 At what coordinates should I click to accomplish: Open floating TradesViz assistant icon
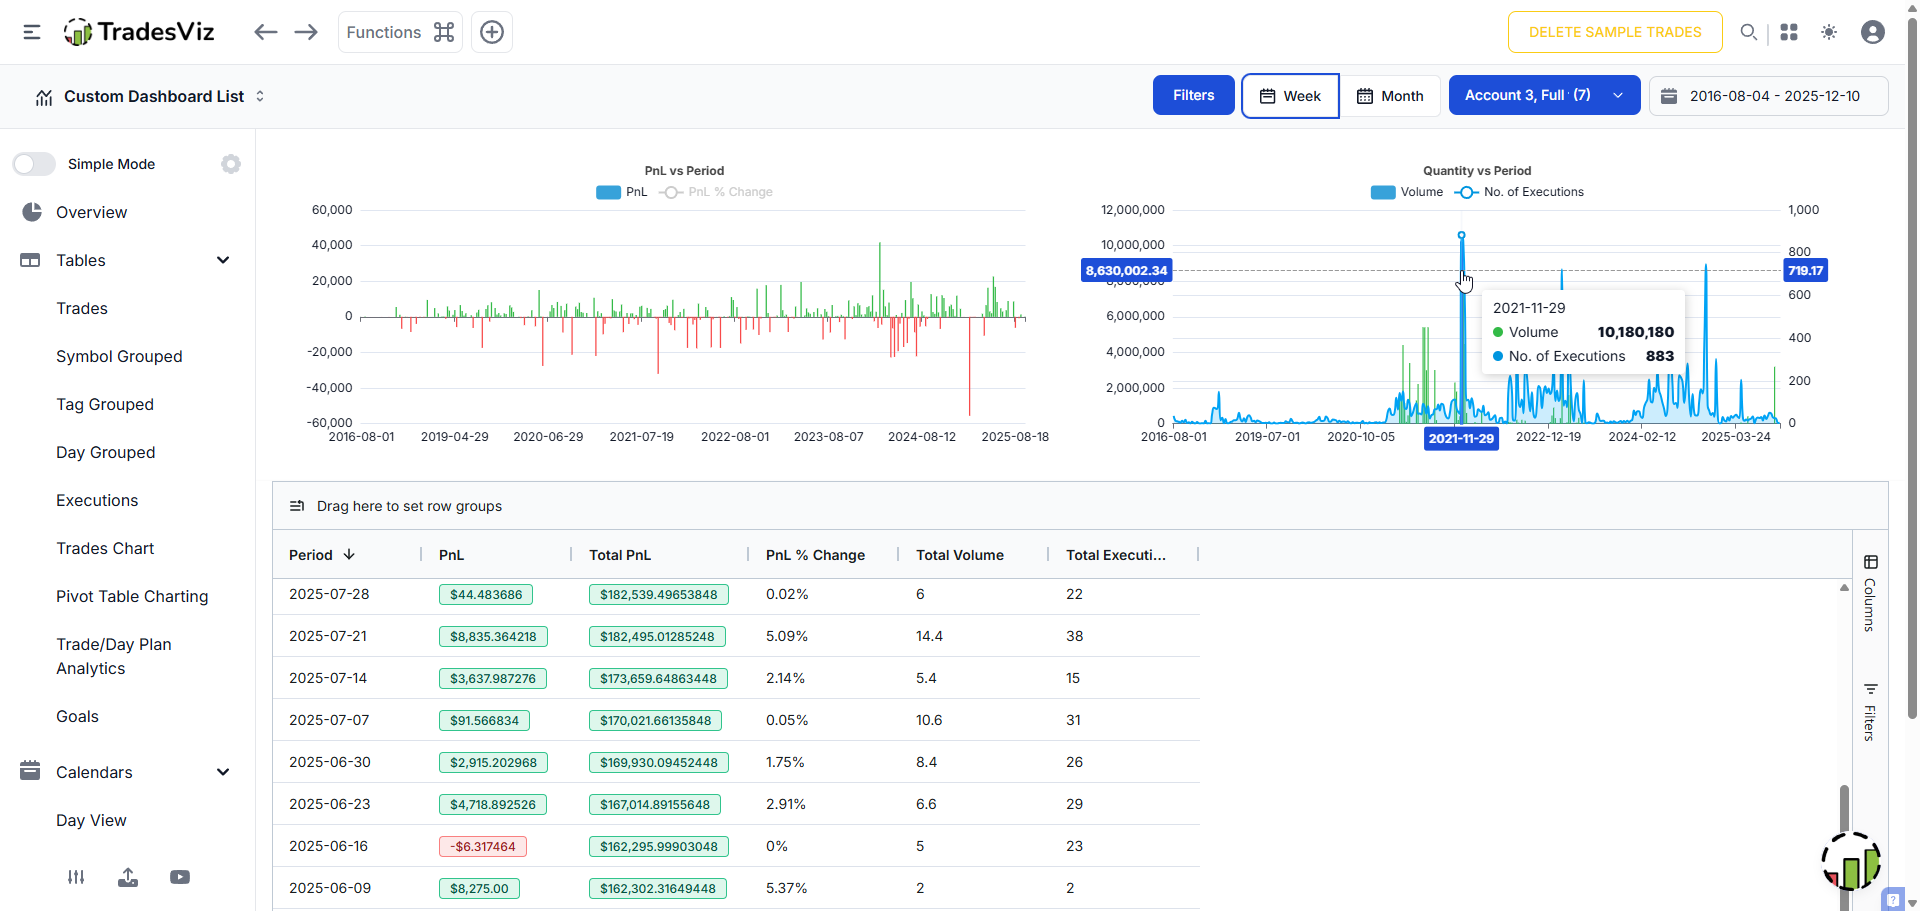coord(1851,862)
